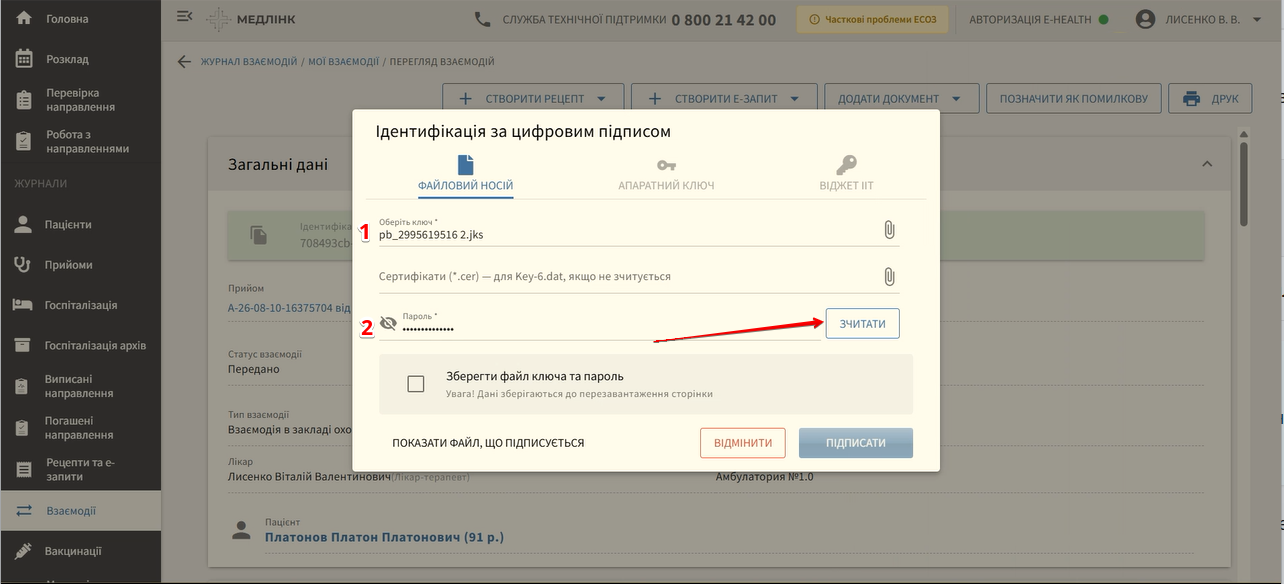
Task: Open patient link Платонов Платон Платонович
Action: (x=384, y=537)
